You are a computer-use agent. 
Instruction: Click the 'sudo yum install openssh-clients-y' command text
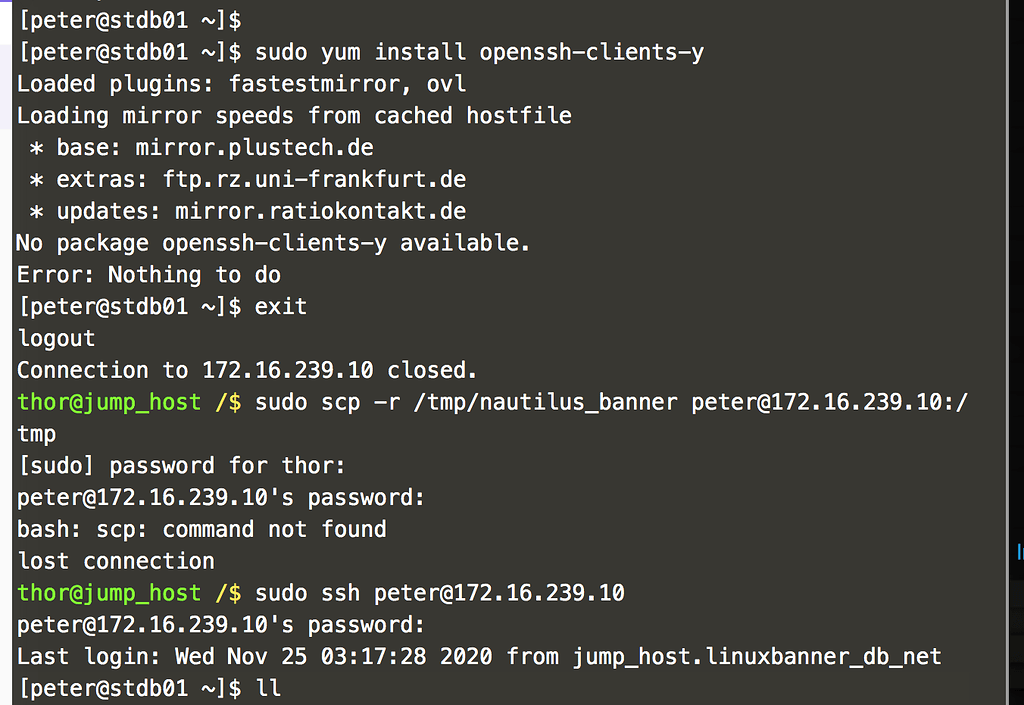(479, 52)
